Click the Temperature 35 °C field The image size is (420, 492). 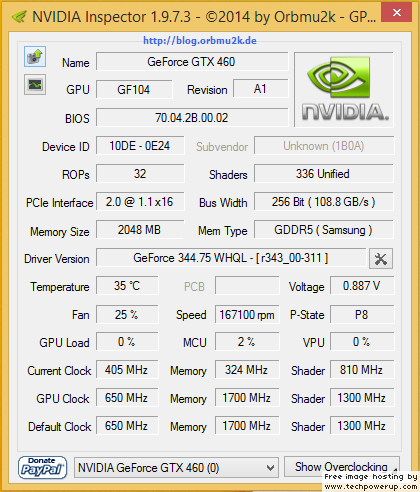point(127,286)
